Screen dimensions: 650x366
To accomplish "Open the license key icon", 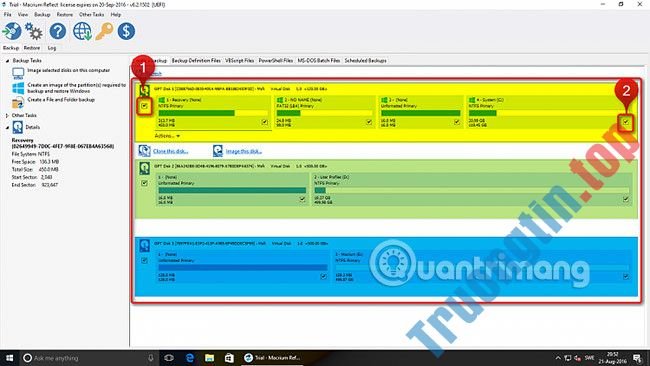I will pos(104,32).
